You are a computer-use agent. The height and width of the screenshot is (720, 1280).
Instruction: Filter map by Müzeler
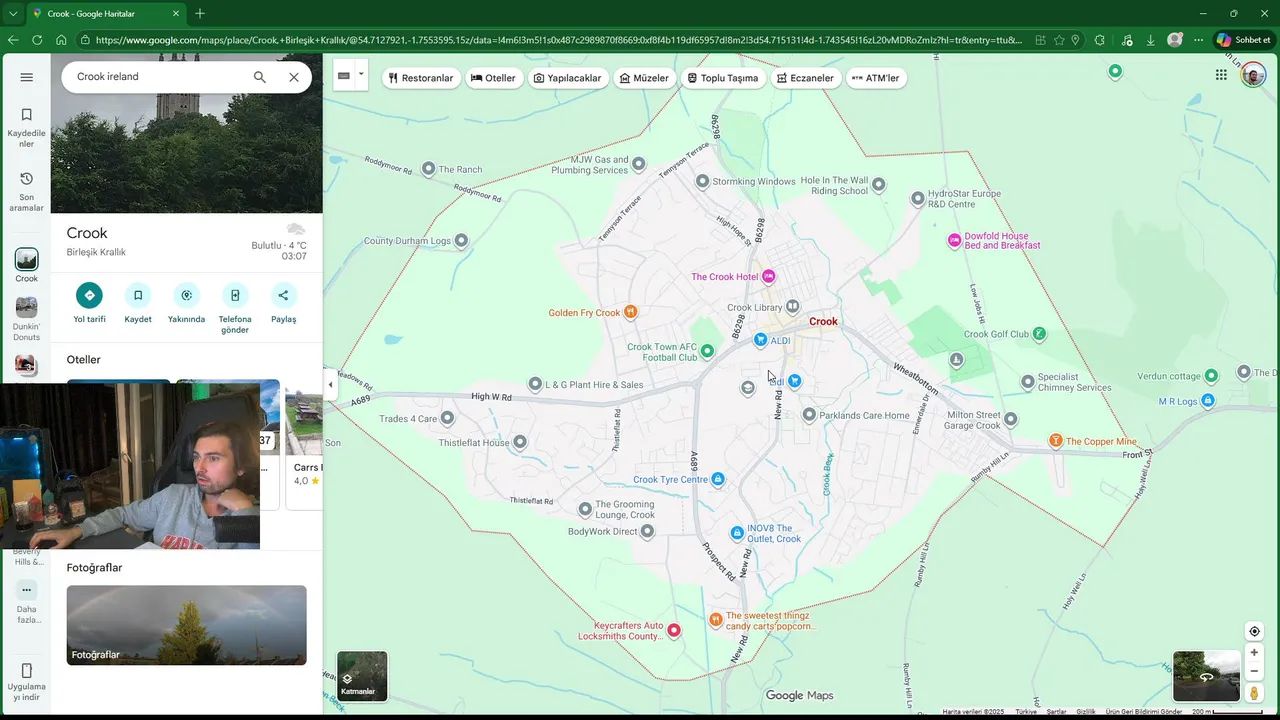[644, 78]
